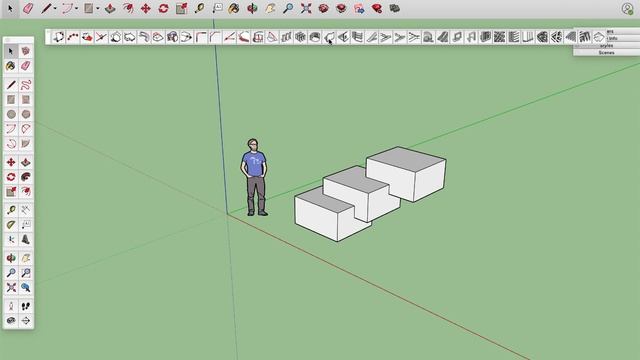Activate Push/Pull in the left palette
The image size is (640, 360).
pos(26,162)
